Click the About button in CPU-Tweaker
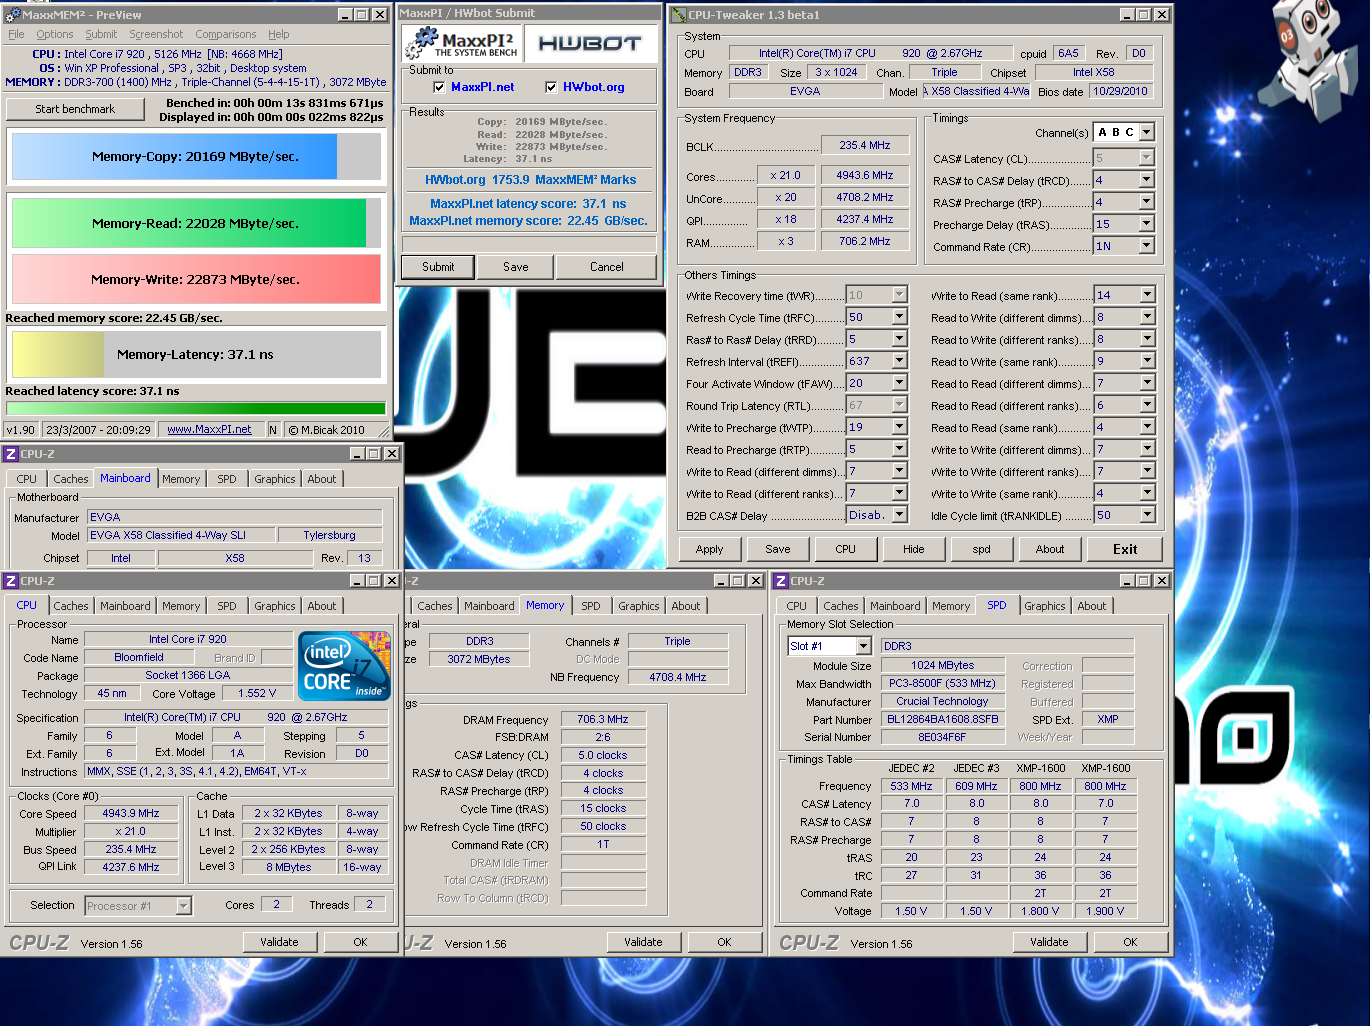 1050,549
